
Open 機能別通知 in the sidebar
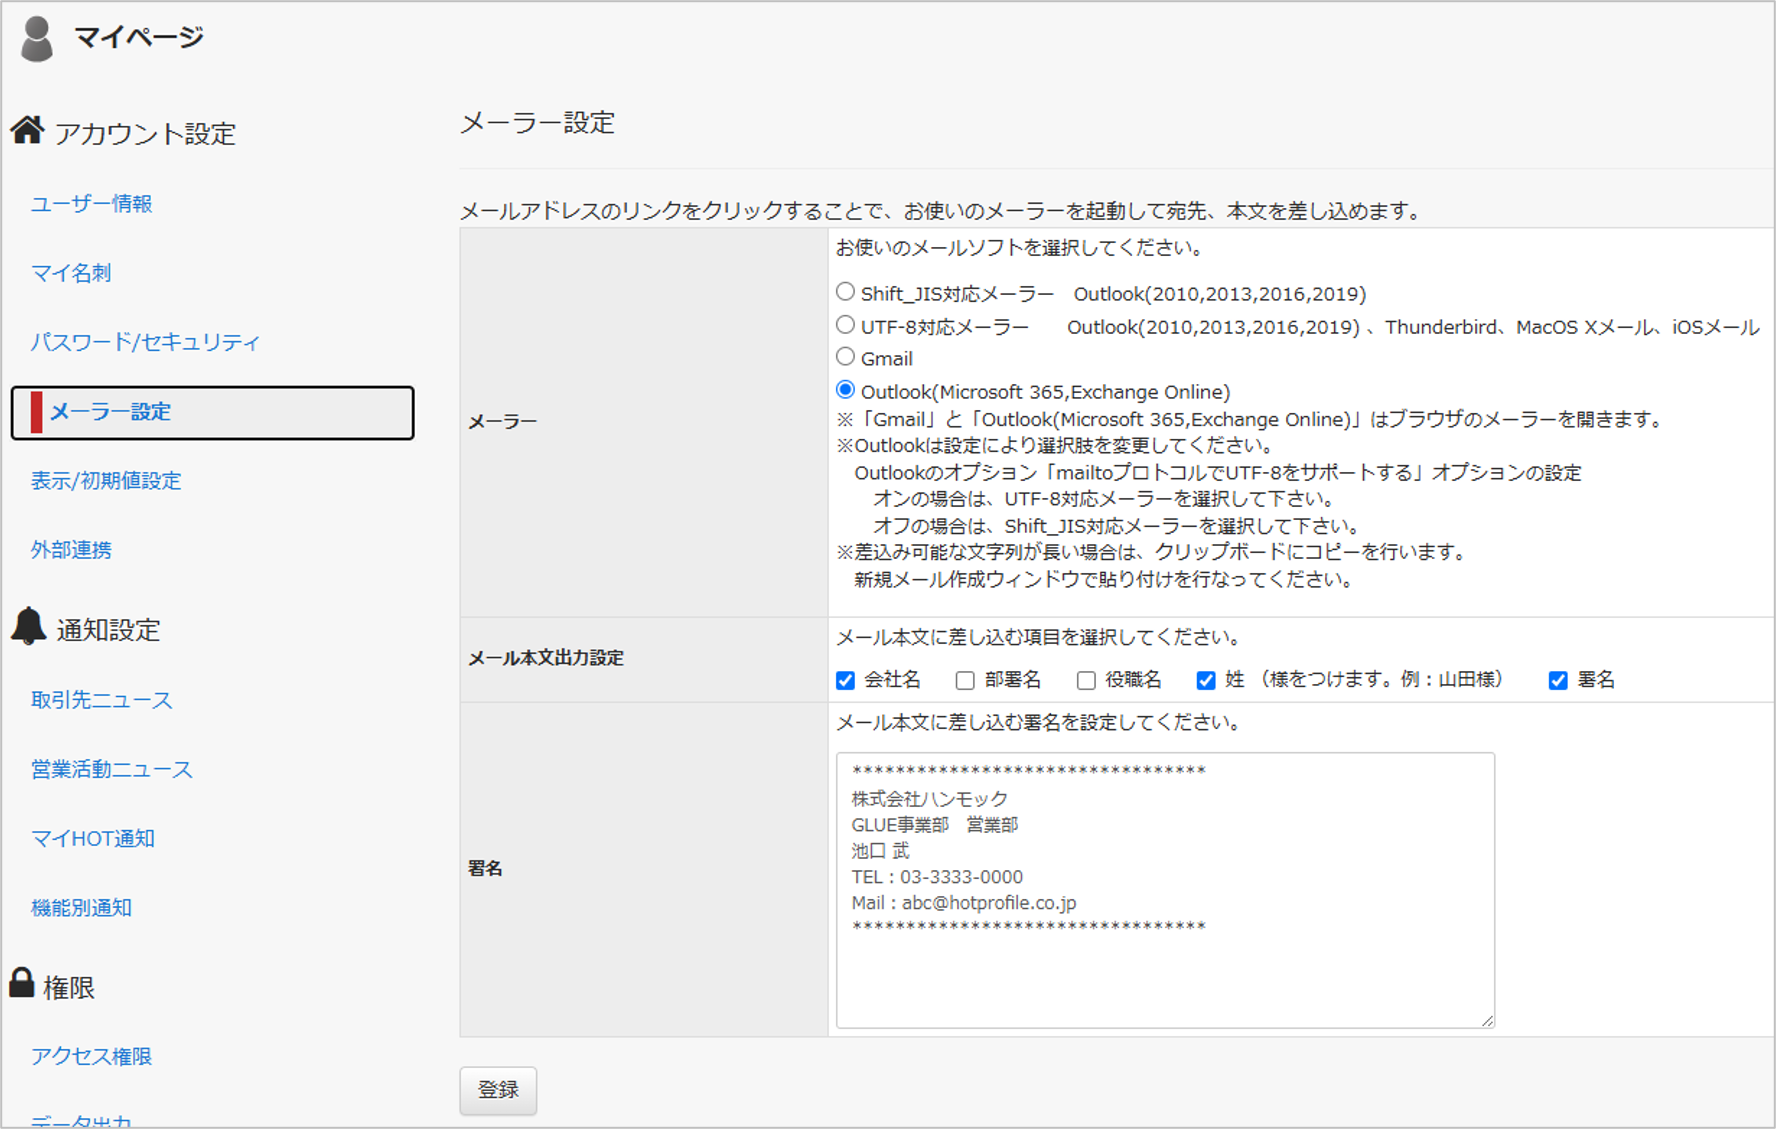[81, 908]
